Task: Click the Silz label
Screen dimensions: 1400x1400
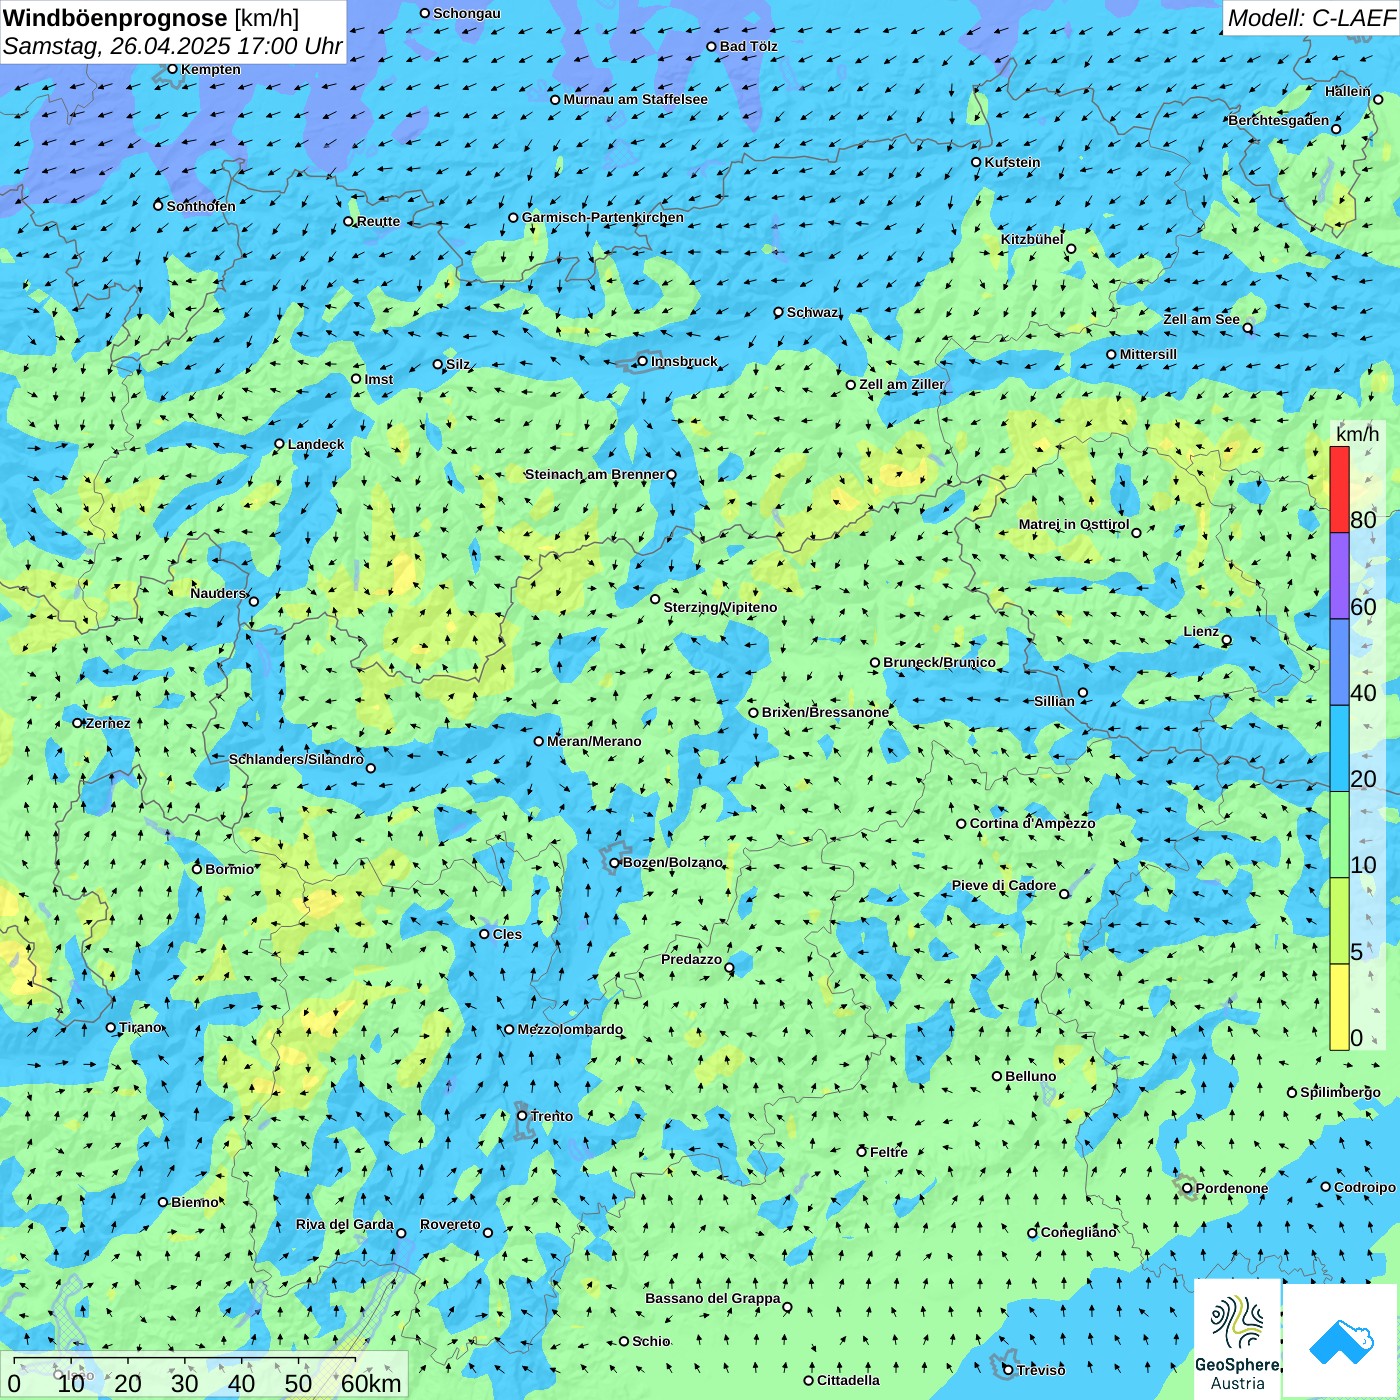Action: click(458, 364)
